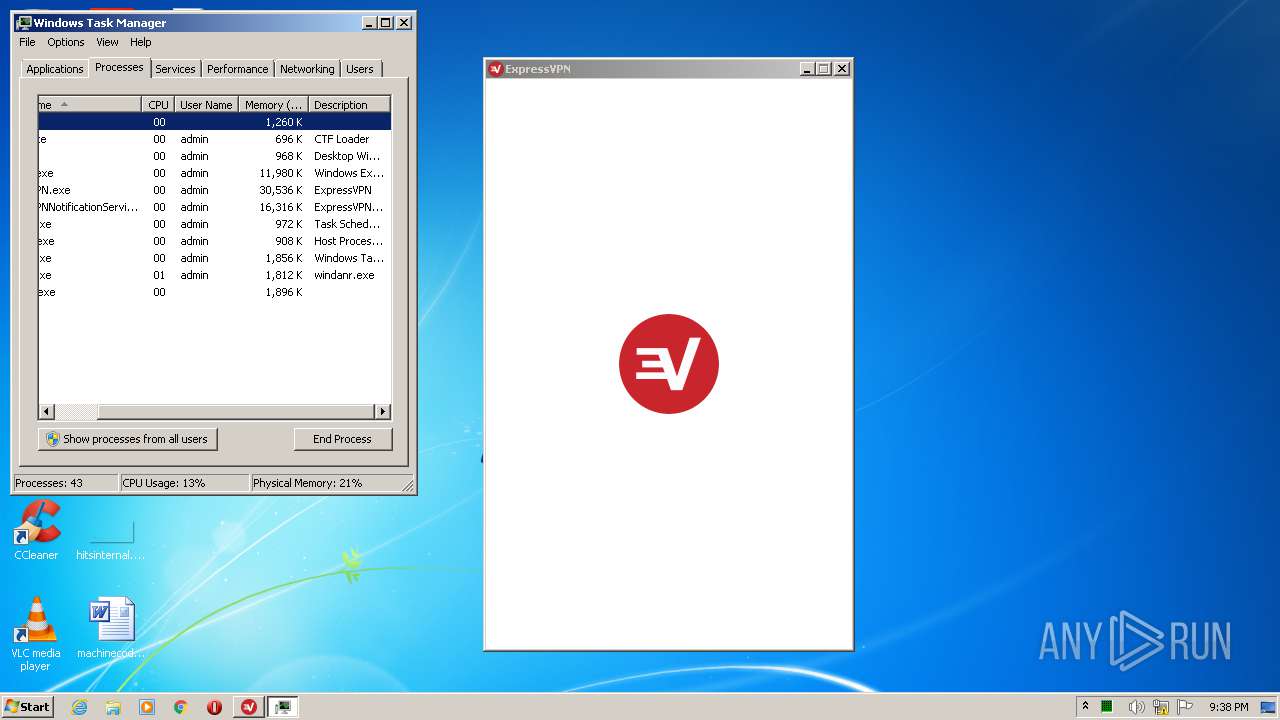Screen dimensions: 1280x720
Task: Click the process list scroll left arrow
Action: [46, 411]
